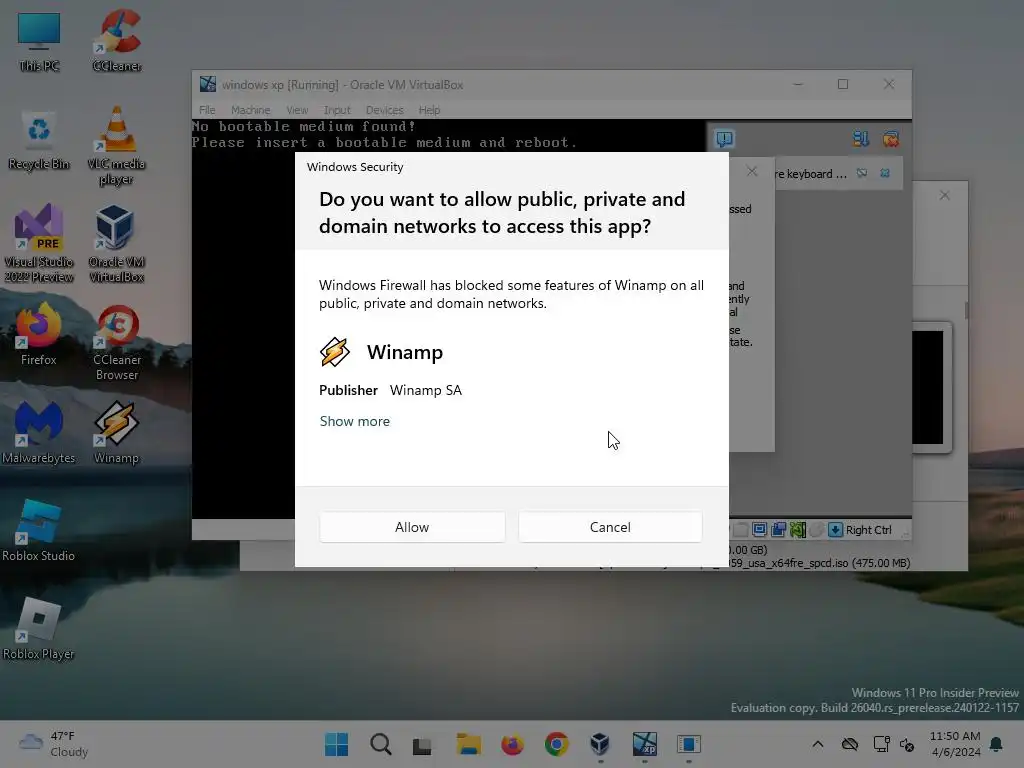Click the host key arrow icon

835,530
